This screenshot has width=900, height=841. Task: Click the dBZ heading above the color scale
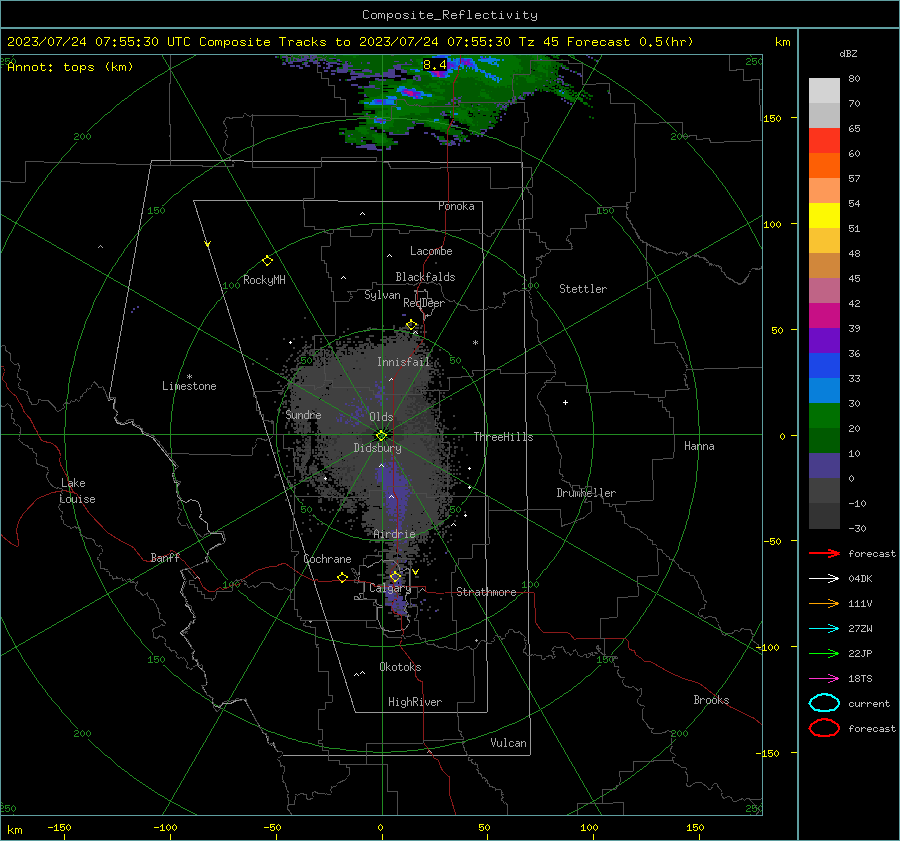pos(848,53)
